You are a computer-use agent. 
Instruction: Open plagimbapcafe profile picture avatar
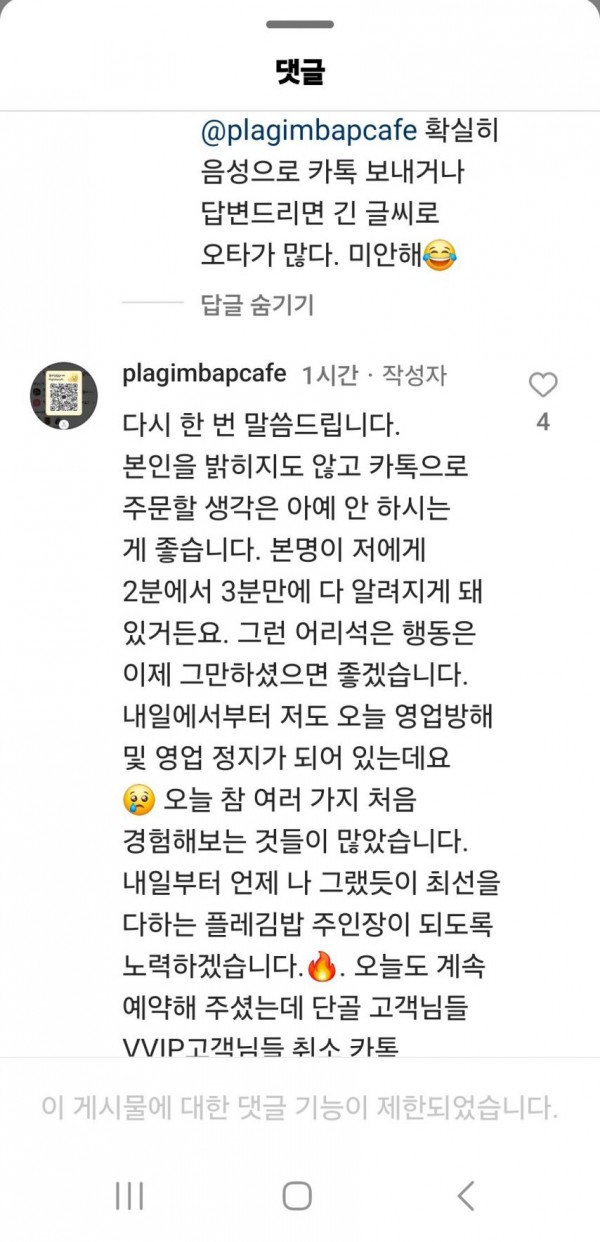pos(64,396)
